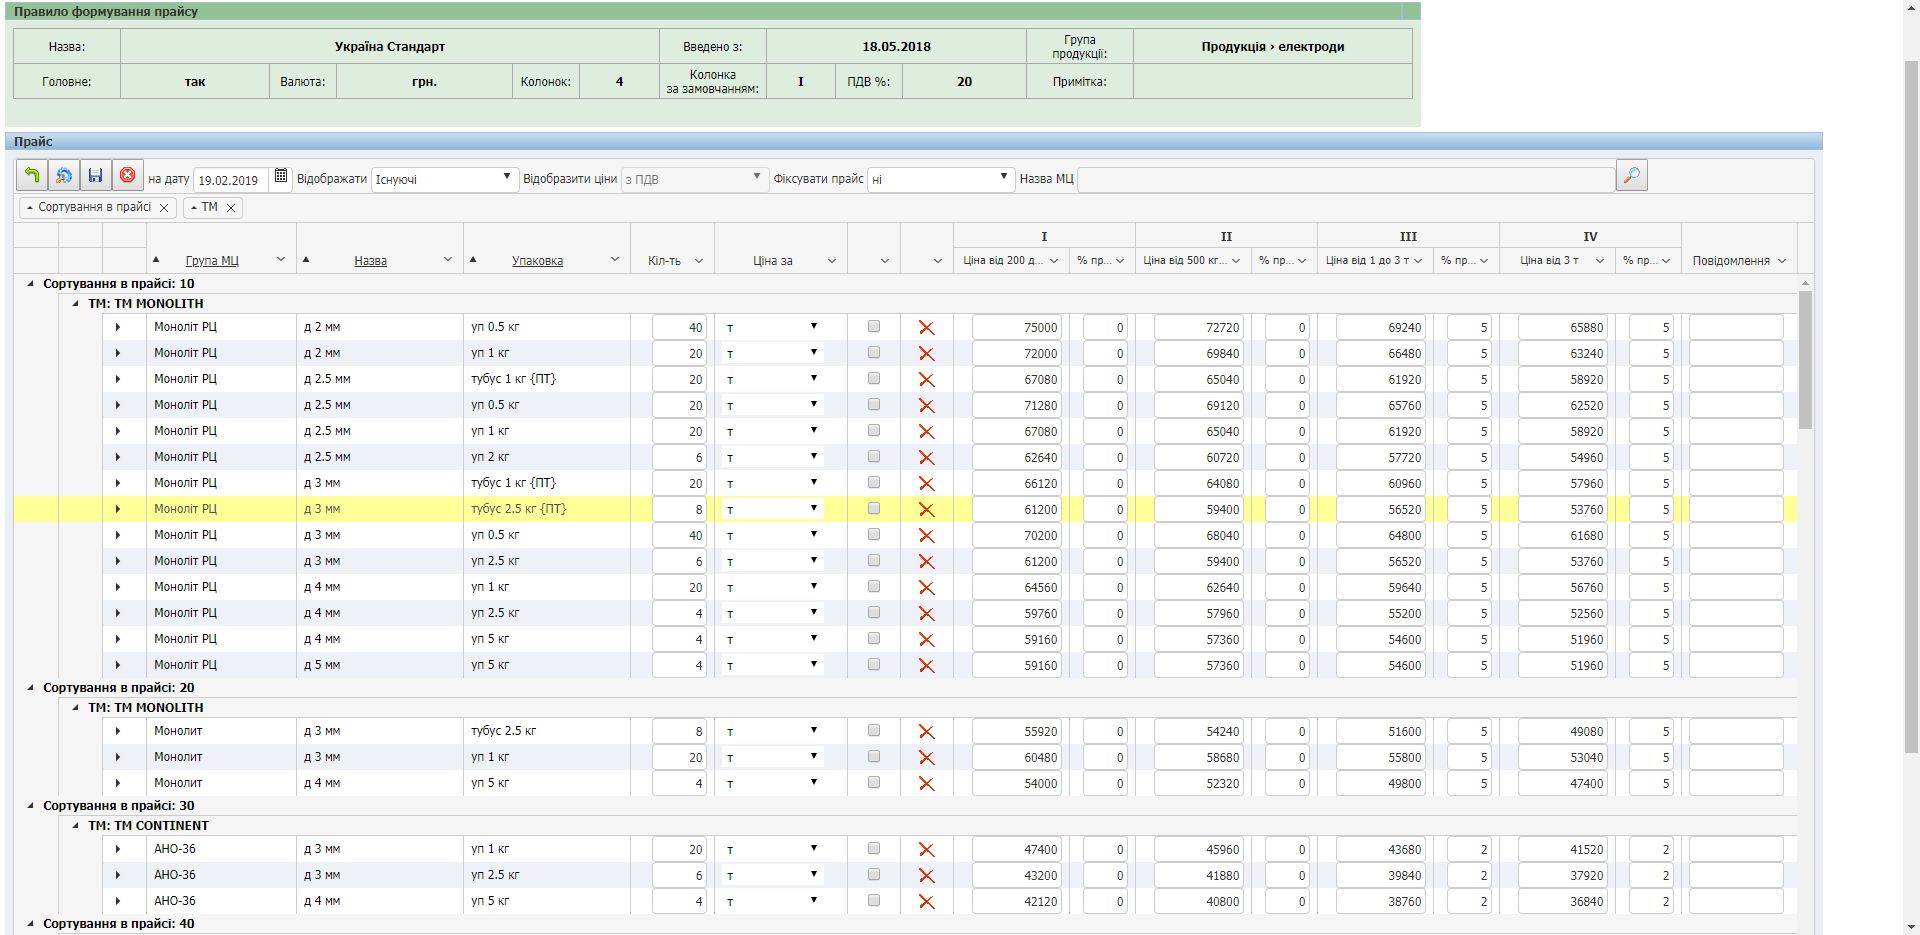Click the 'Сортування в прайсі' grouping chip label
The image size is (1920, 935).
[94, 207]
